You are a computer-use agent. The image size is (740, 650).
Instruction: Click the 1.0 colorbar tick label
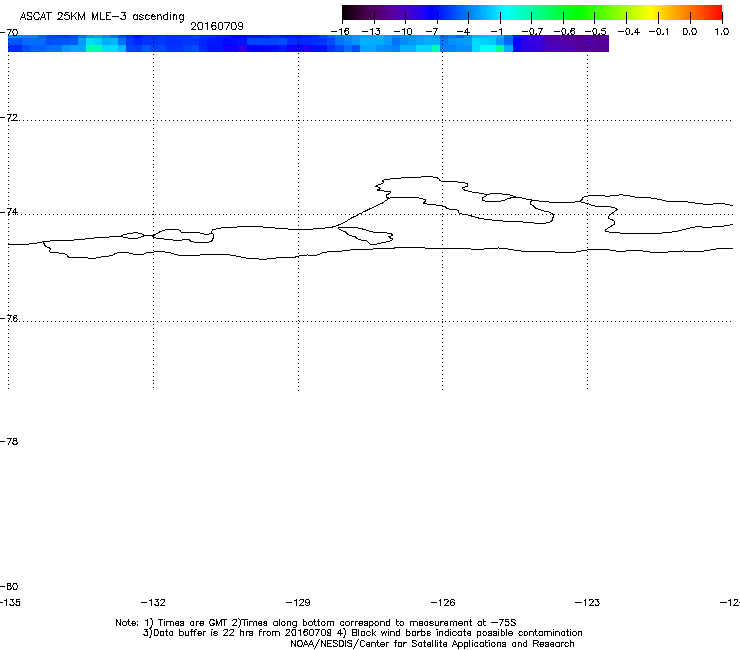pyautogui.click(x=722, y=32)
